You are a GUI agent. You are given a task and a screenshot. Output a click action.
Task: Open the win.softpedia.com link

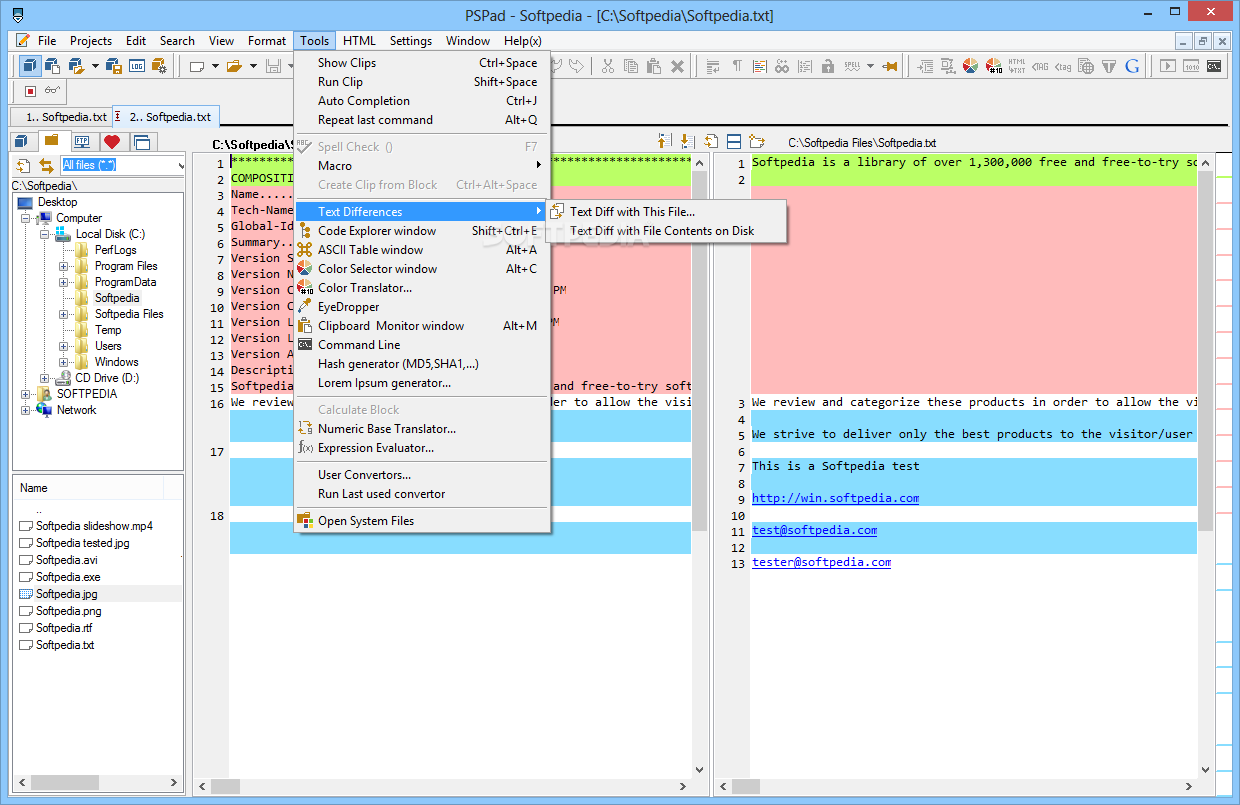[x=835, y=498]
